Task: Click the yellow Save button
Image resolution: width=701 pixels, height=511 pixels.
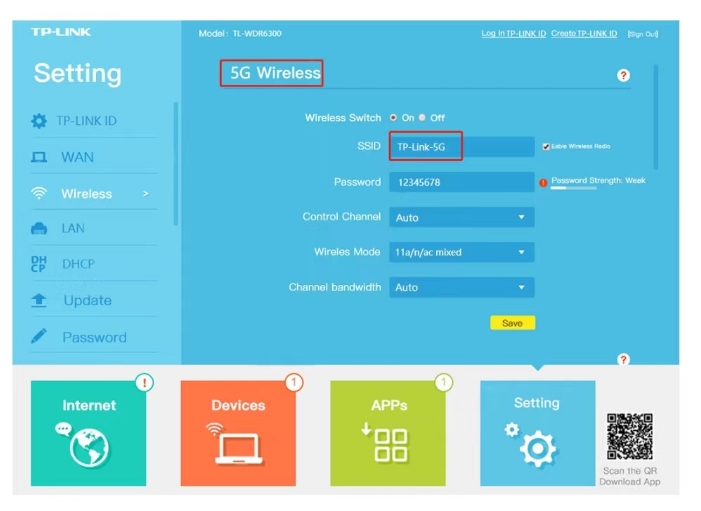Action: [512, 323]
